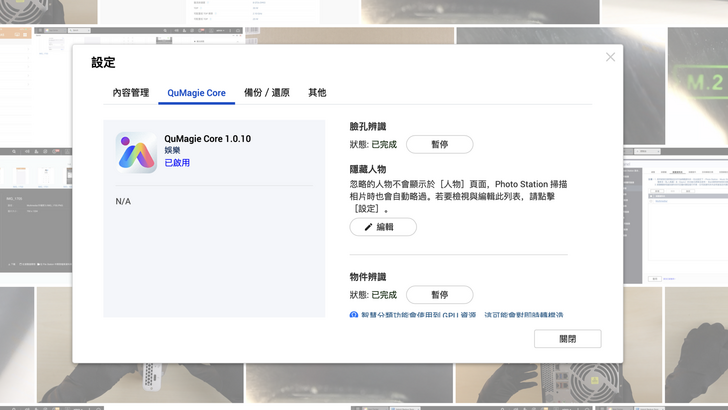The width and height of the screenshot is (728, 410).
Task: Pause face recognition with its 暫停 button
Action: [439, 144]
